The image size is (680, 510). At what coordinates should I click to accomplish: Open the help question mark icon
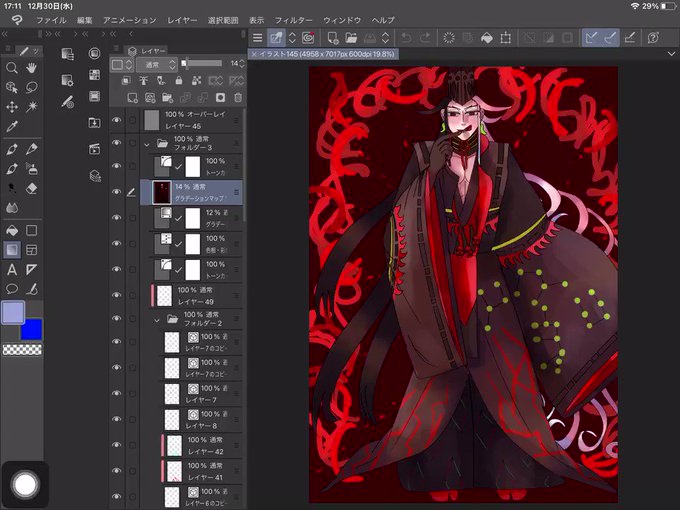point(653,38)
